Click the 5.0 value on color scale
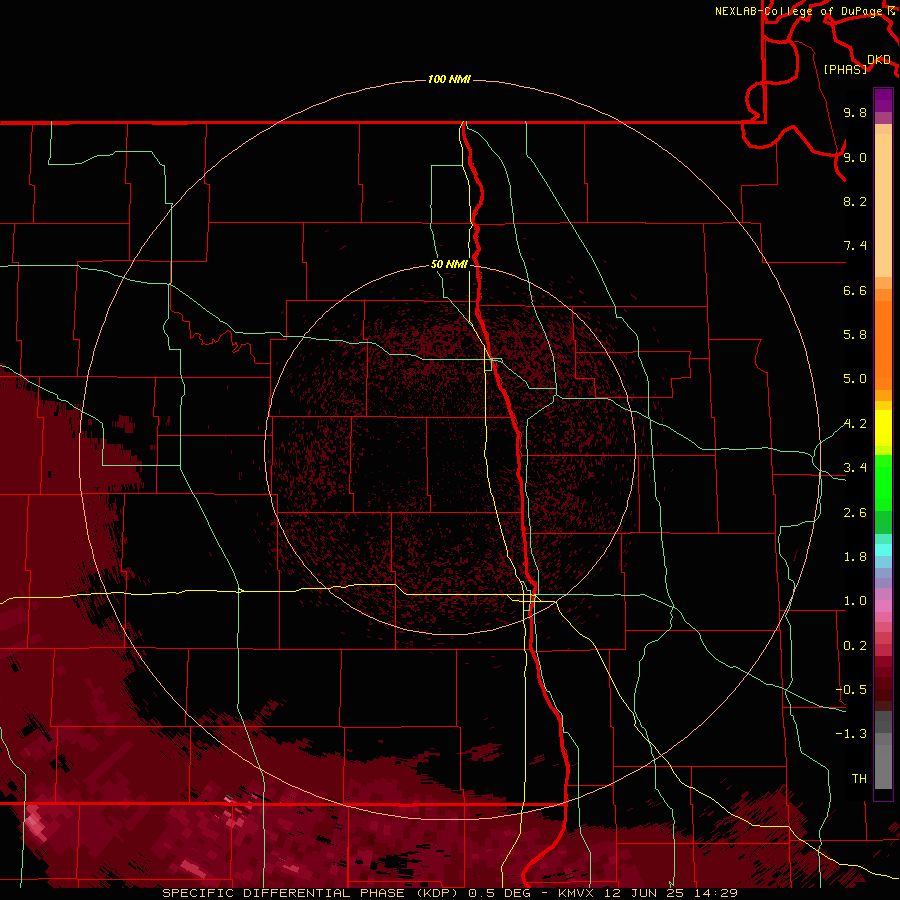 tap(855, 379)
